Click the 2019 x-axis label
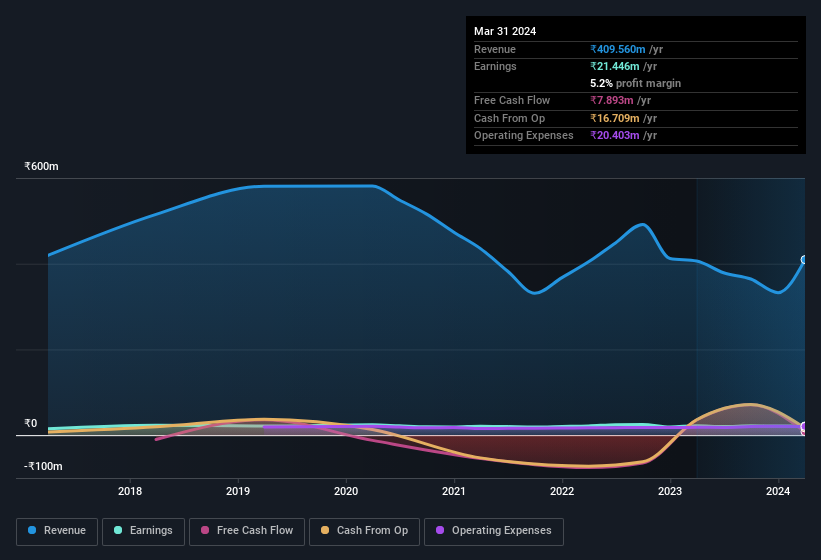Screen dimensions: 821x560 pyautogui.click(x=238, y=491)
